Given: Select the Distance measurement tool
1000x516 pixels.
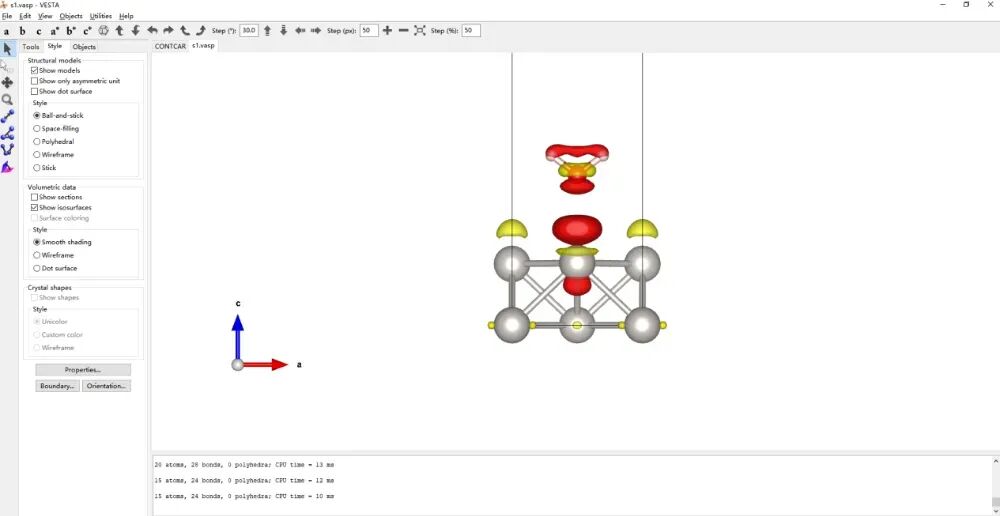Looking at the screenshot, I should (8, 116).
